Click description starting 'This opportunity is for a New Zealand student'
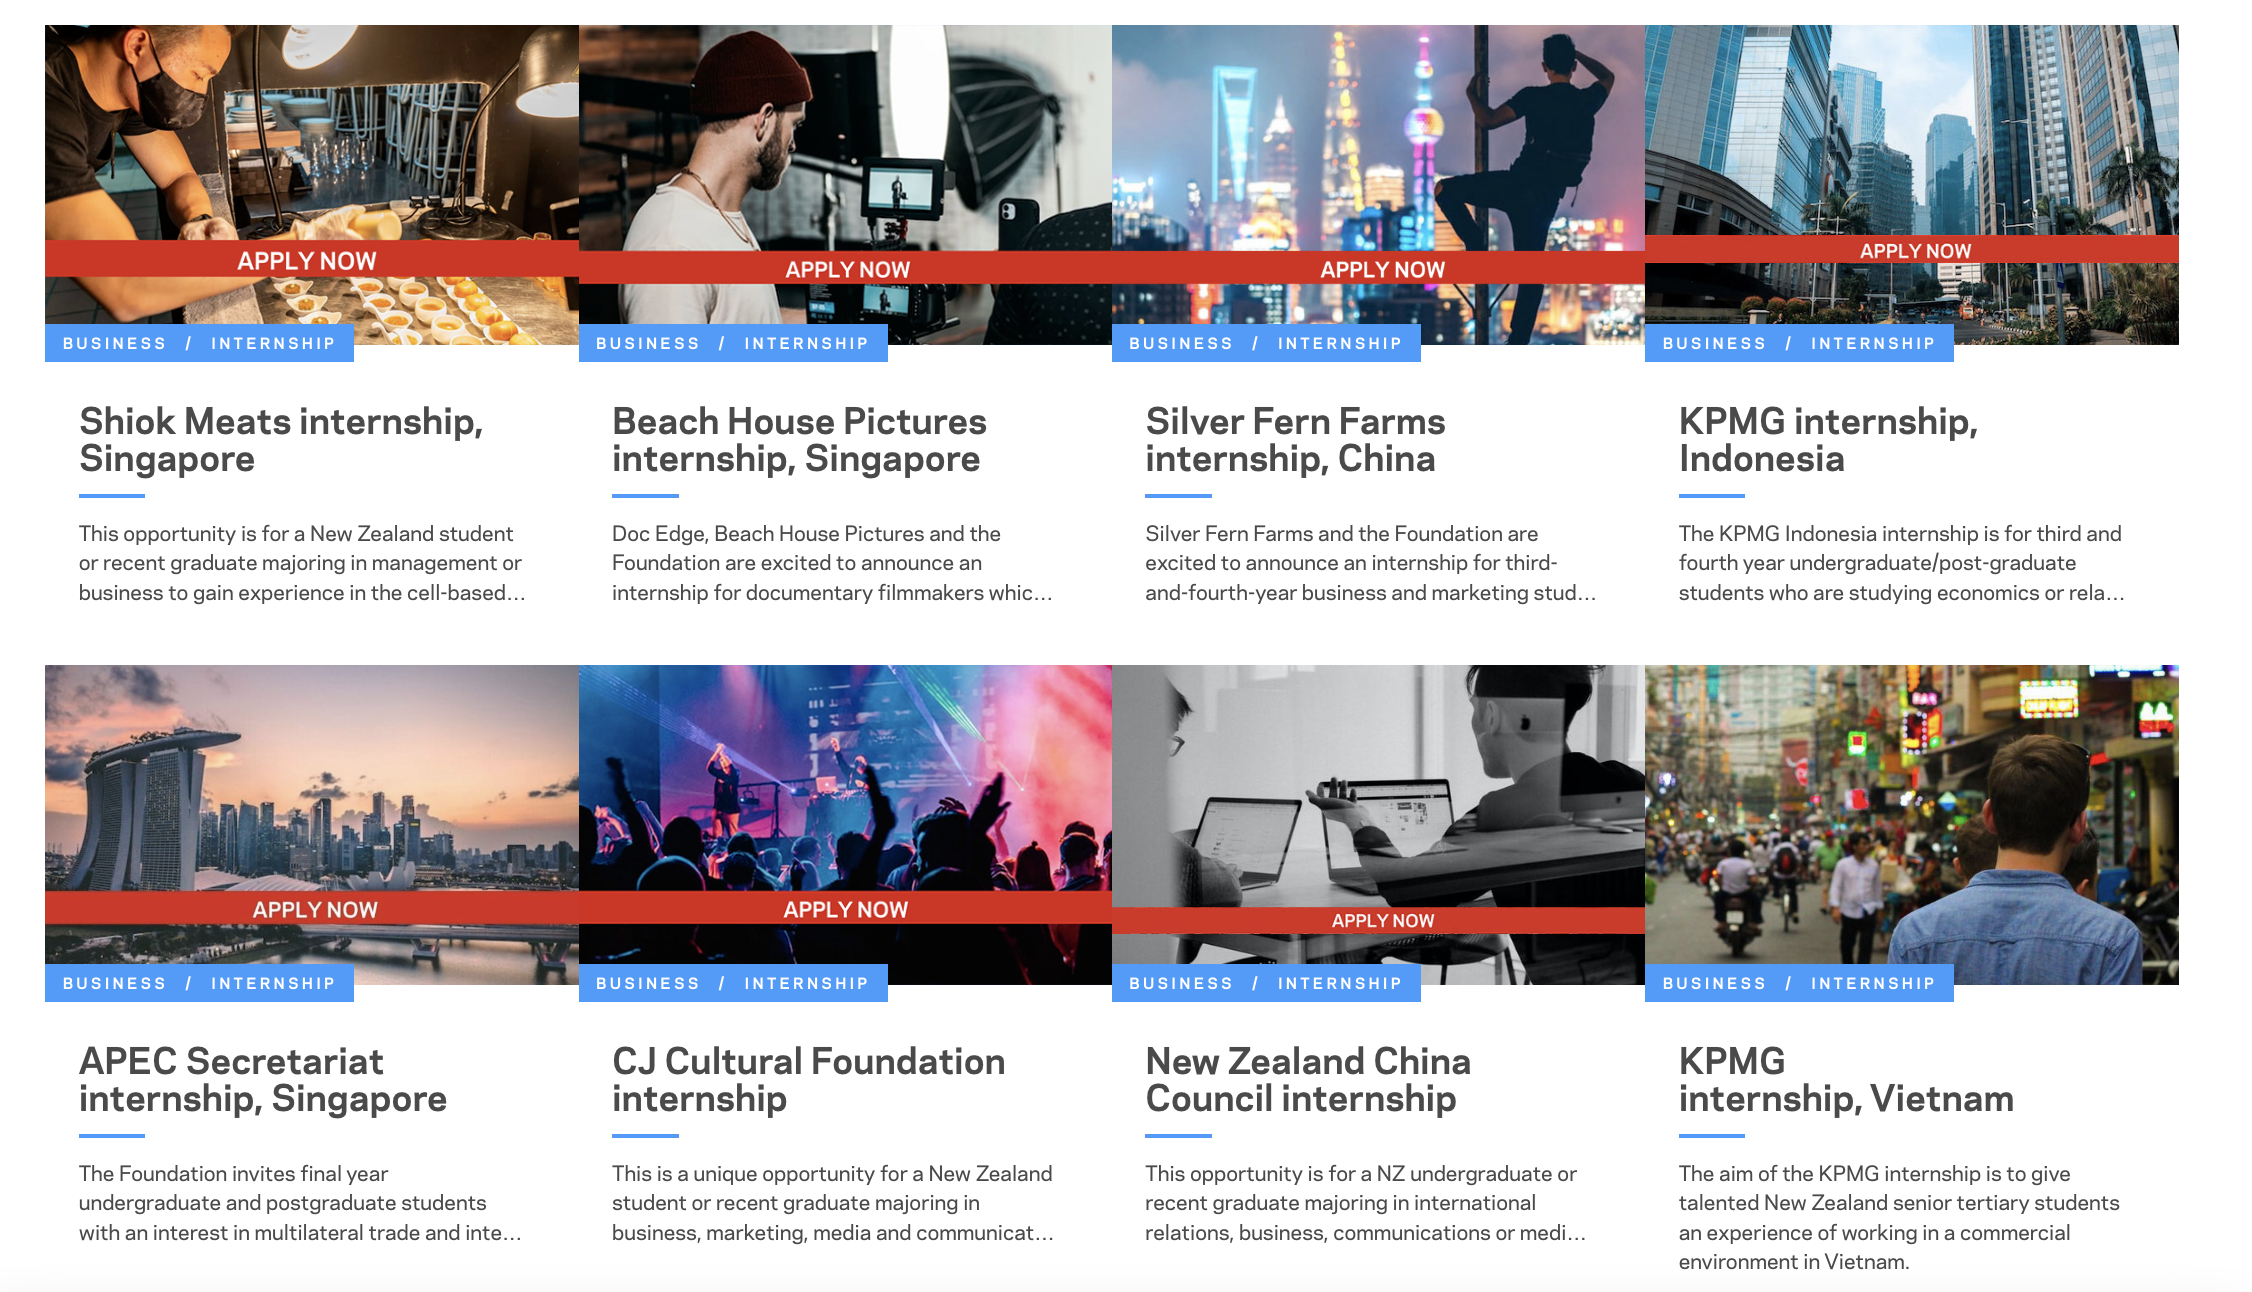 coord(302,563)
